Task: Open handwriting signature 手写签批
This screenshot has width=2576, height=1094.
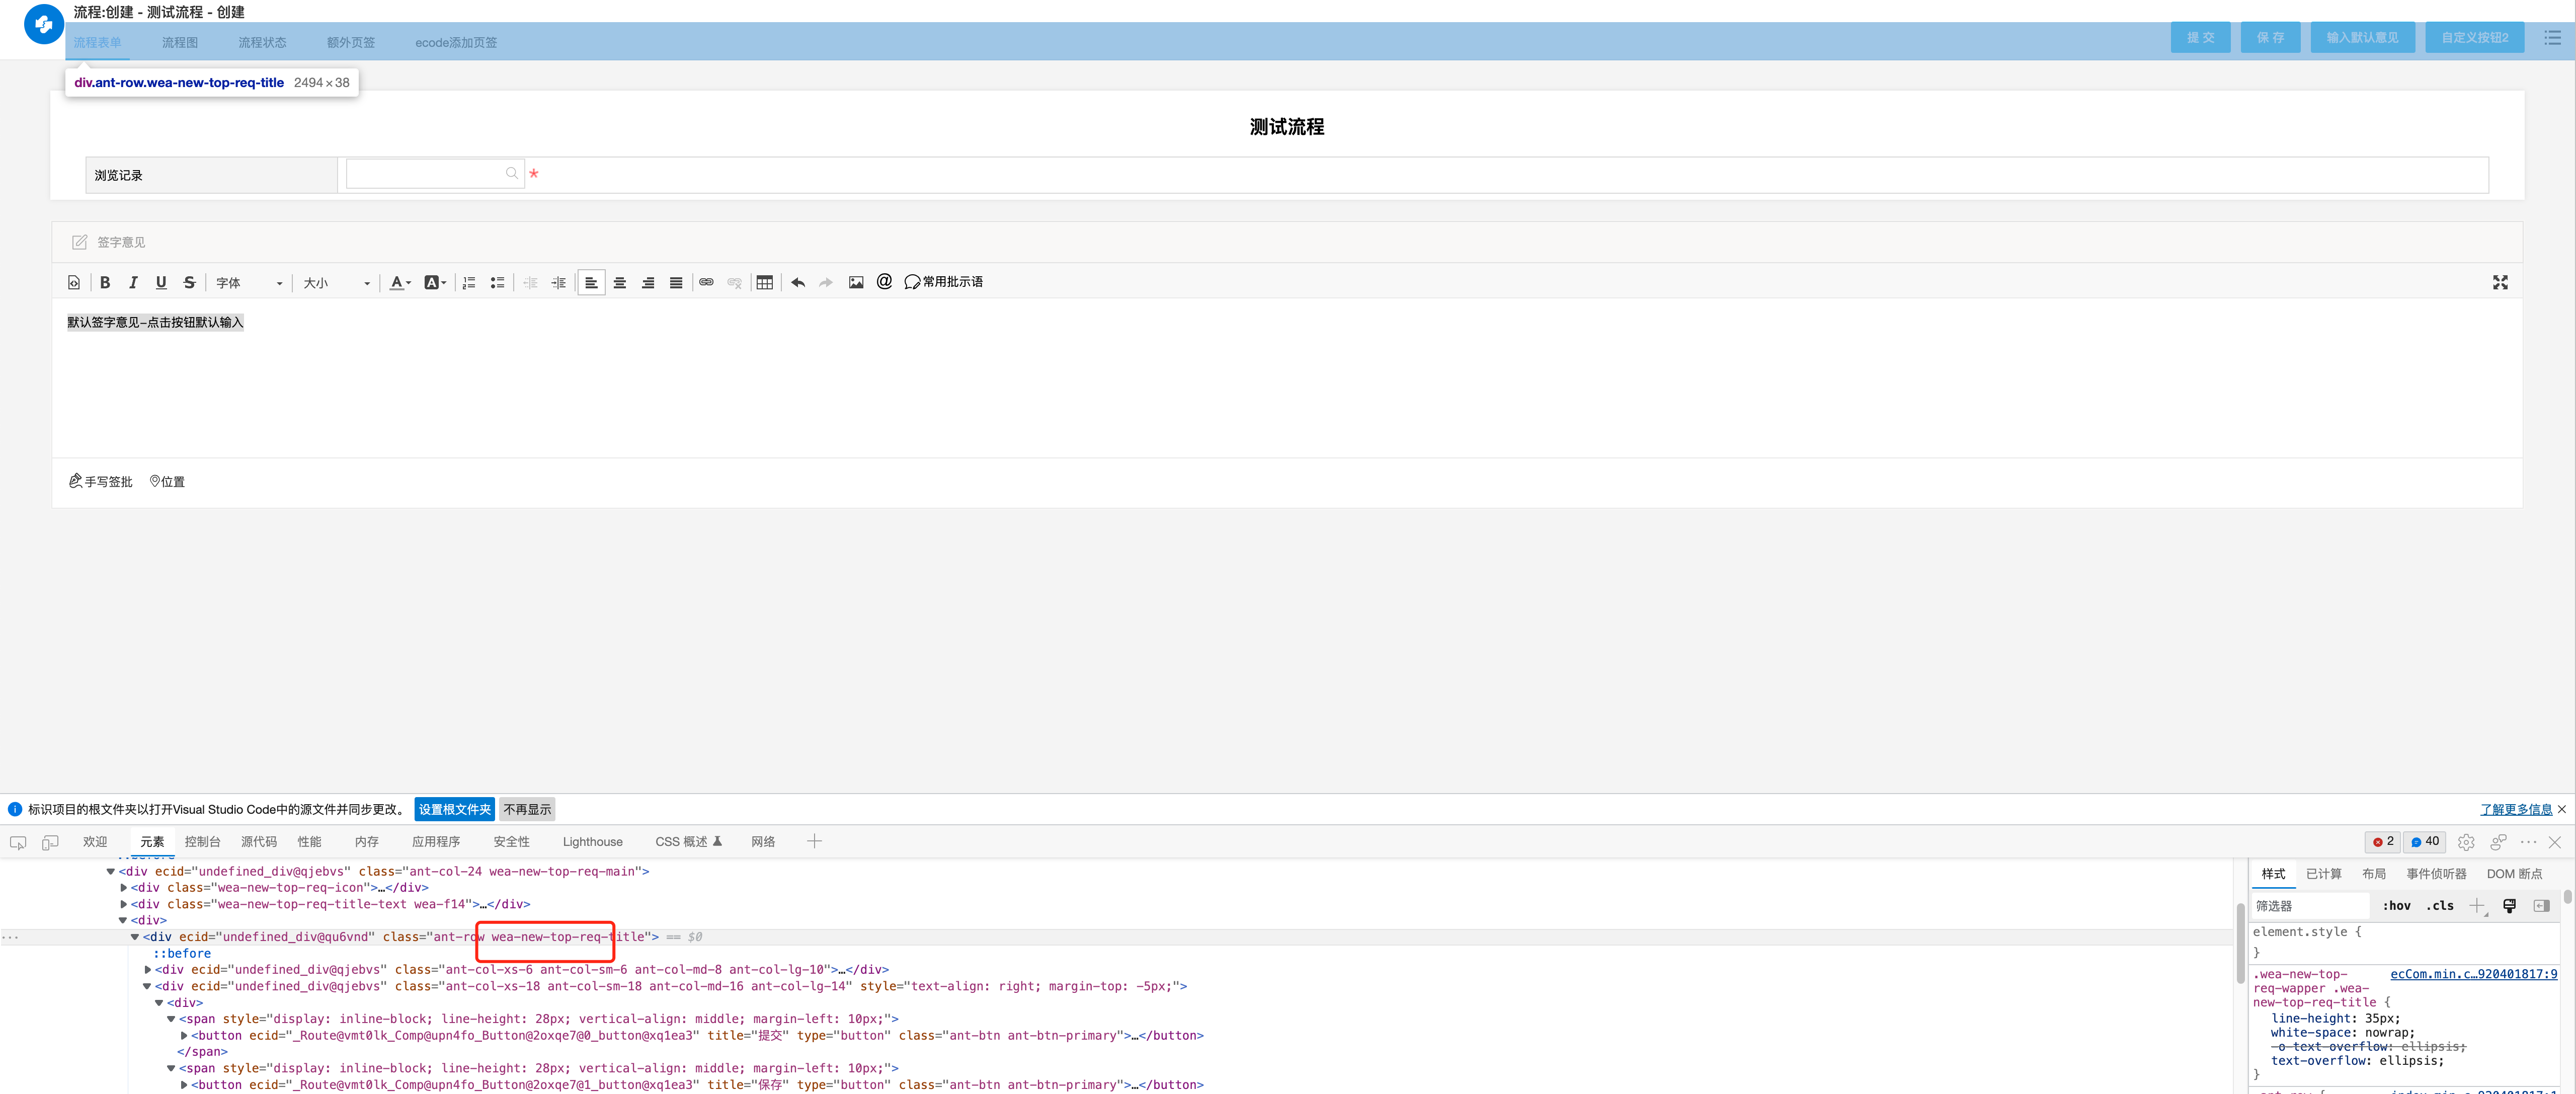Action: tap(100, 482)
